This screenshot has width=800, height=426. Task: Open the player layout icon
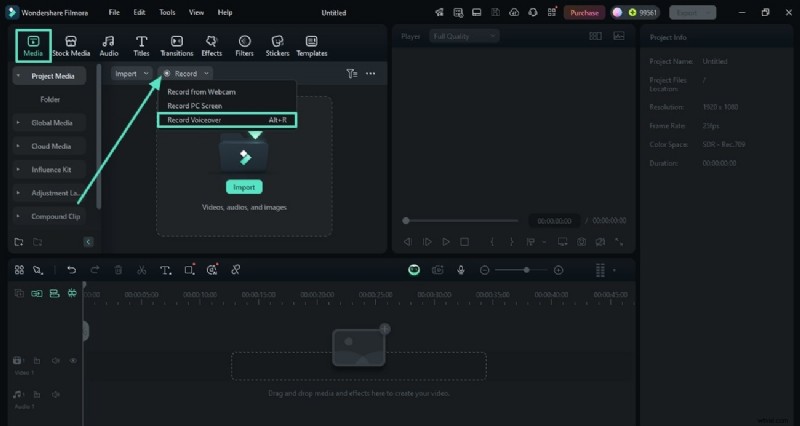tap(595, 36)
